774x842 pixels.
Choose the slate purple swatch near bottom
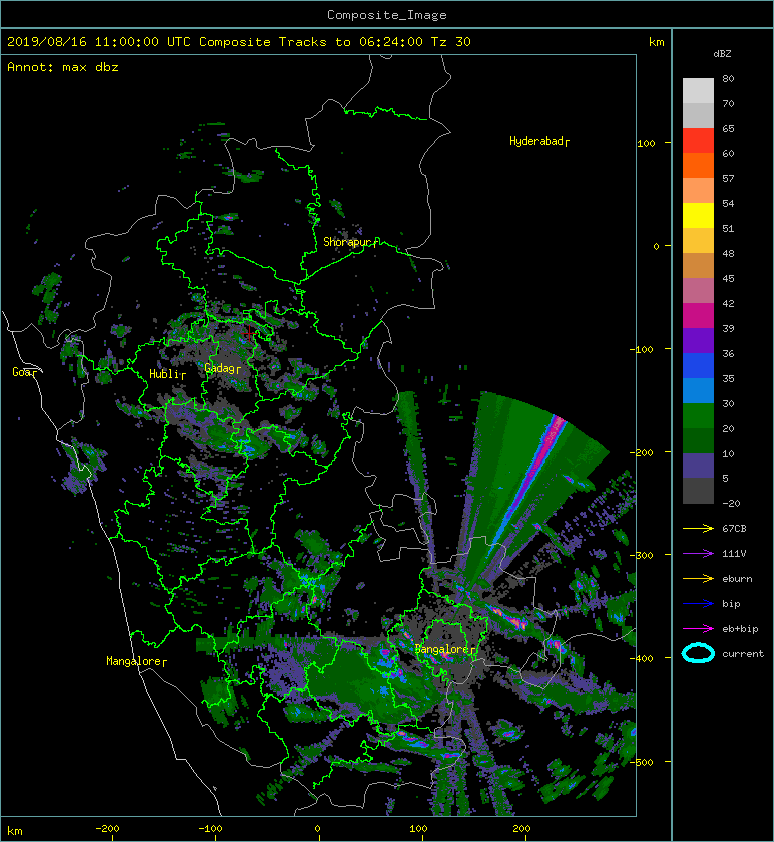tap(698, 466)
